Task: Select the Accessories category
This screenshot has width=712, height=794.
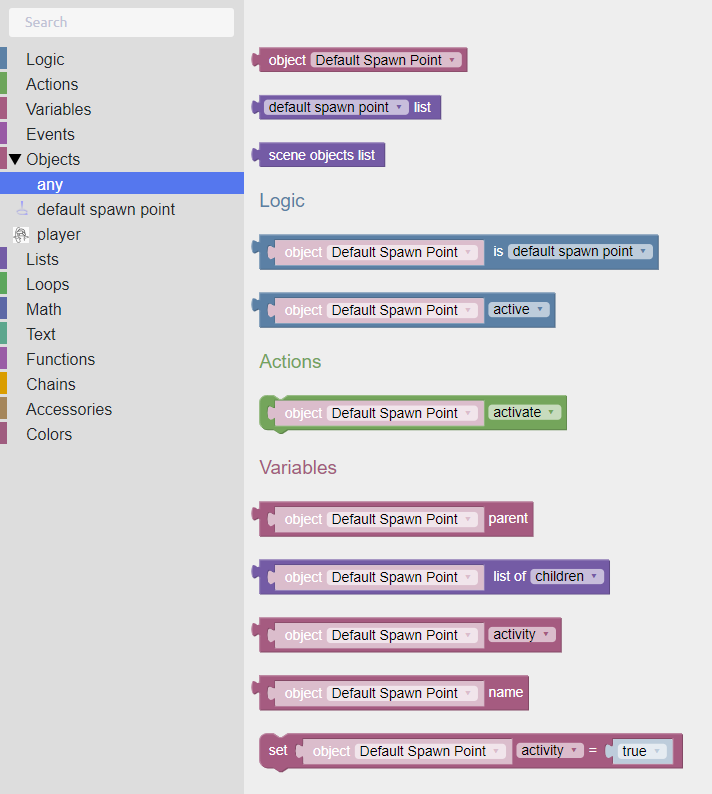Action: [69, 409]
